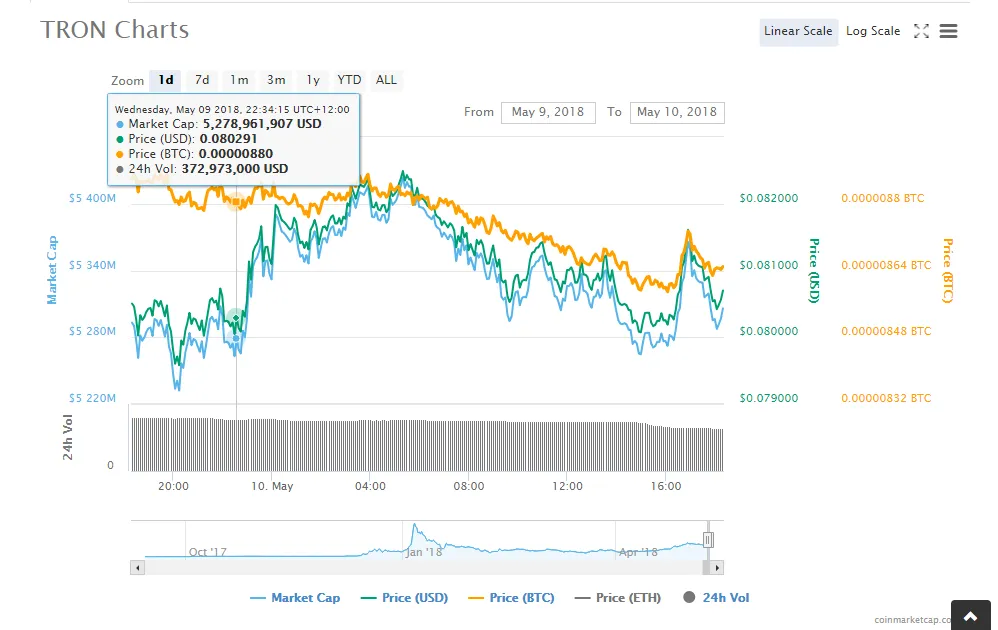Click the 12:00 time axis label
The height and width of the screenshot is (630, 998).
point(567,486)
